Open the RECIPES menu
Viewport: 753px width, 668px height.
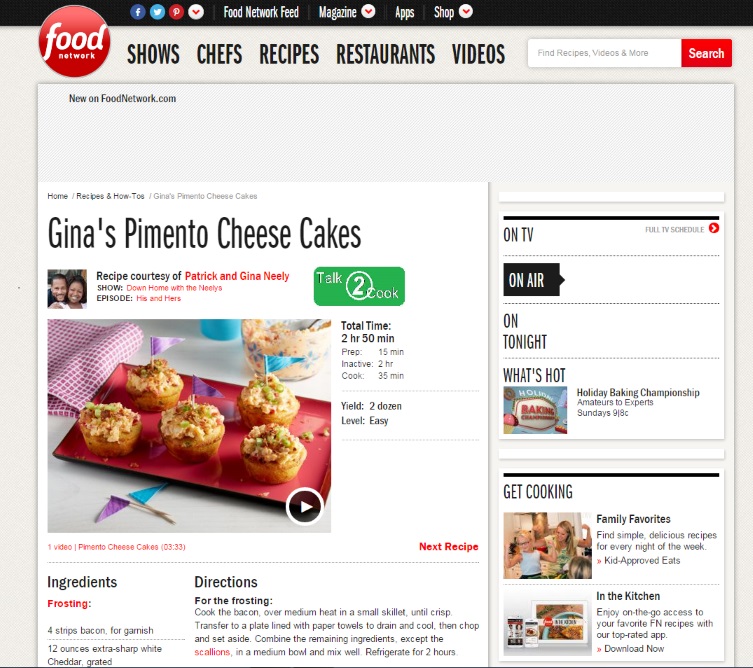tap(289, 54)
